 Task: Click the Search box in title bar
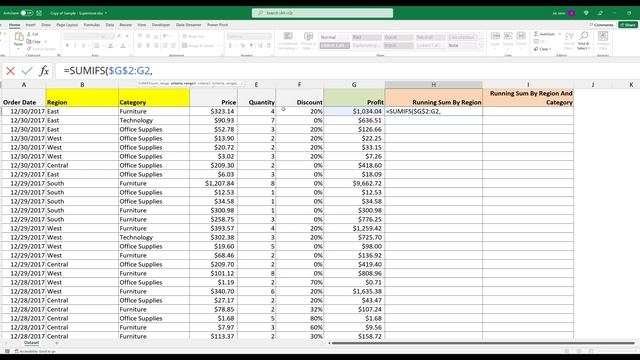(322, 13)
